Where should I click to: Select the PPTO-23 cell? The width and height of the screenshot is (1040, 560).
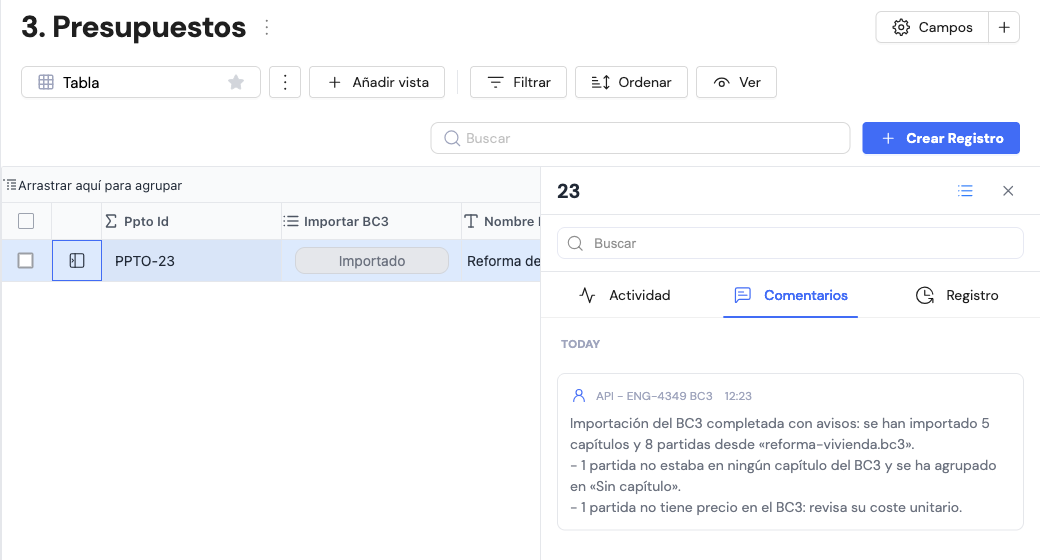pos(192,261)
